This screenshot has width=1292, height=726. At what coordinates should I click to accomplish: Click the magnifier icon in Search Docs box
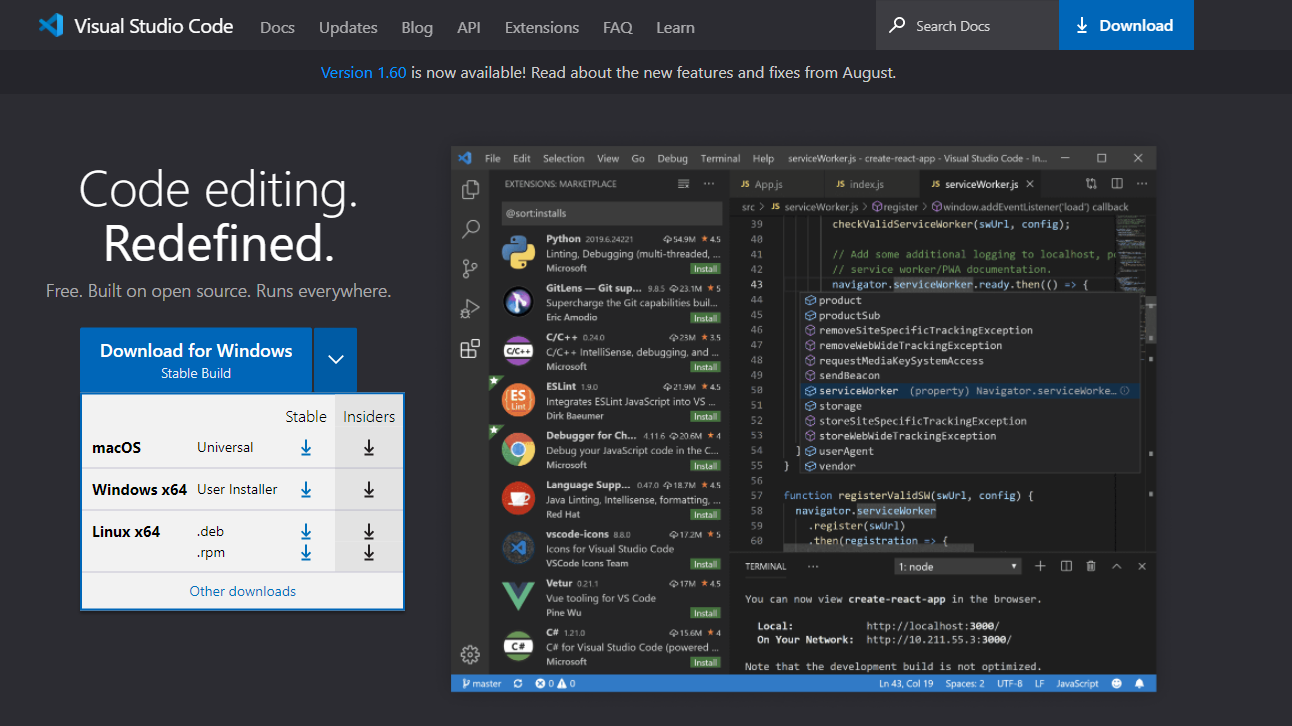tap(898, 25)
